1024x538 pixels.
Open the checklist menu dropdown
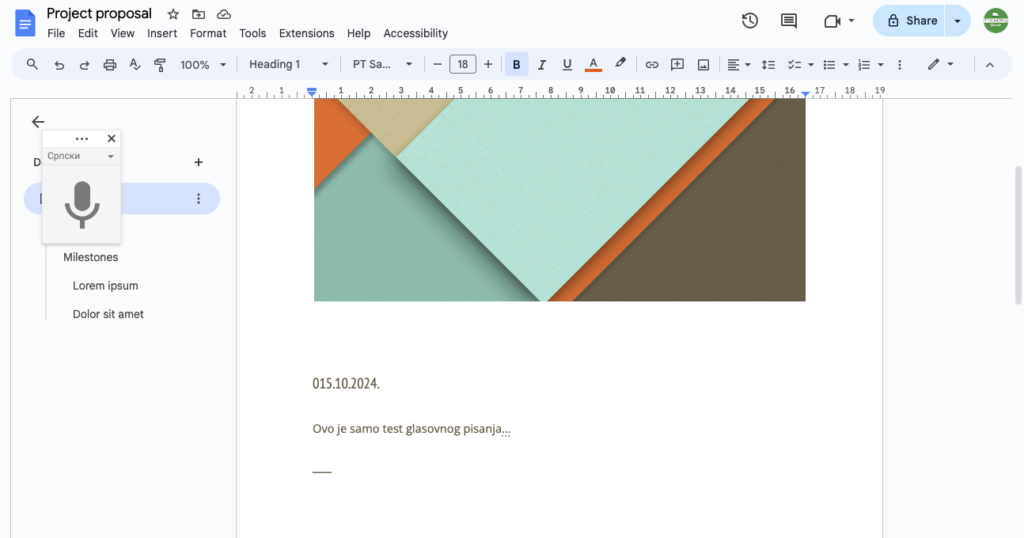[x=800, y=65]
